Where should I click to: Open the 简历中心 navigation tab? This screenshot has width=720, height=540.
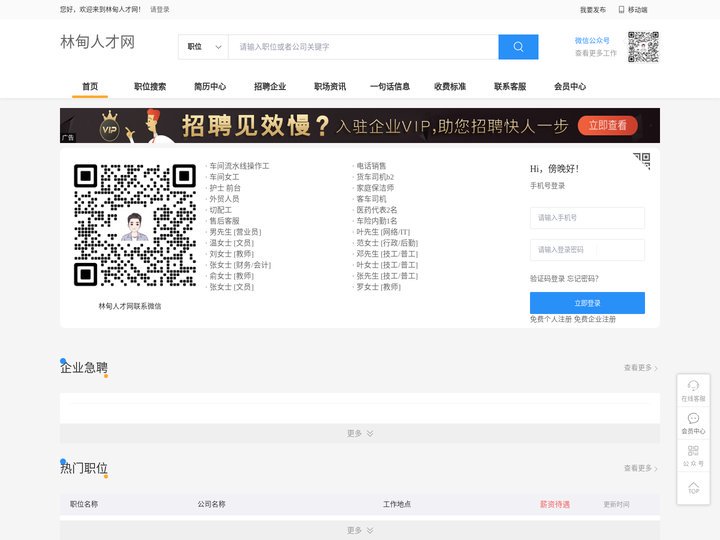[x=210, y=86]
